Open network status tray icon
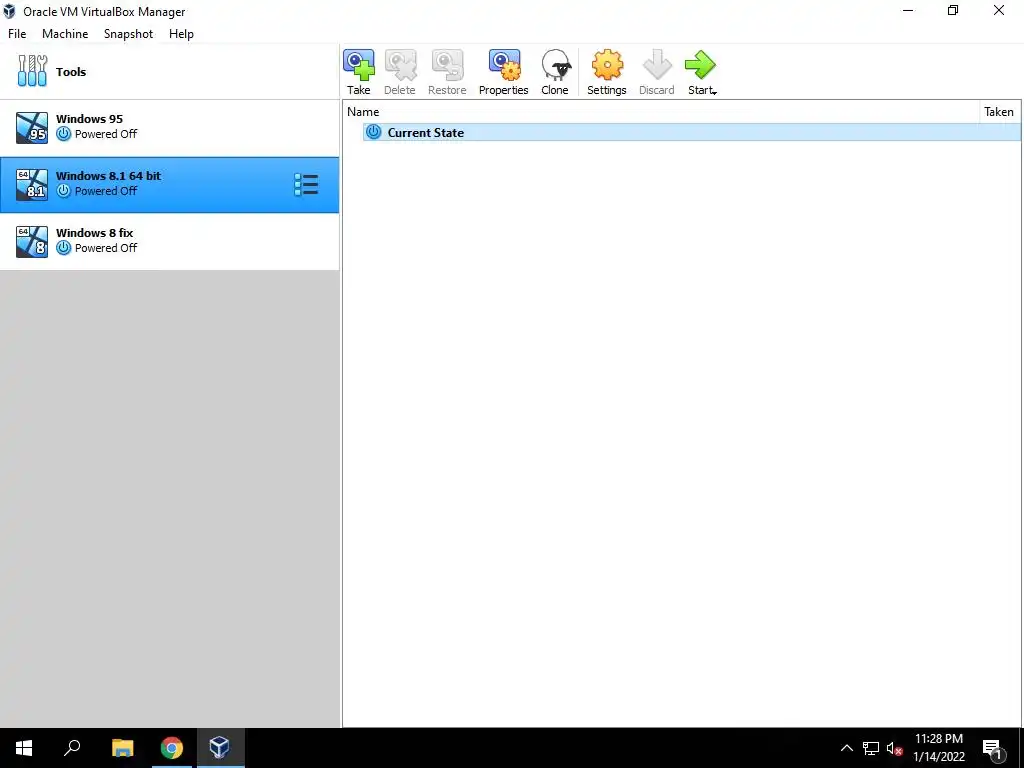Viewport: 1024px width, 768px height. pyautogui.click(x=871, y=748)
